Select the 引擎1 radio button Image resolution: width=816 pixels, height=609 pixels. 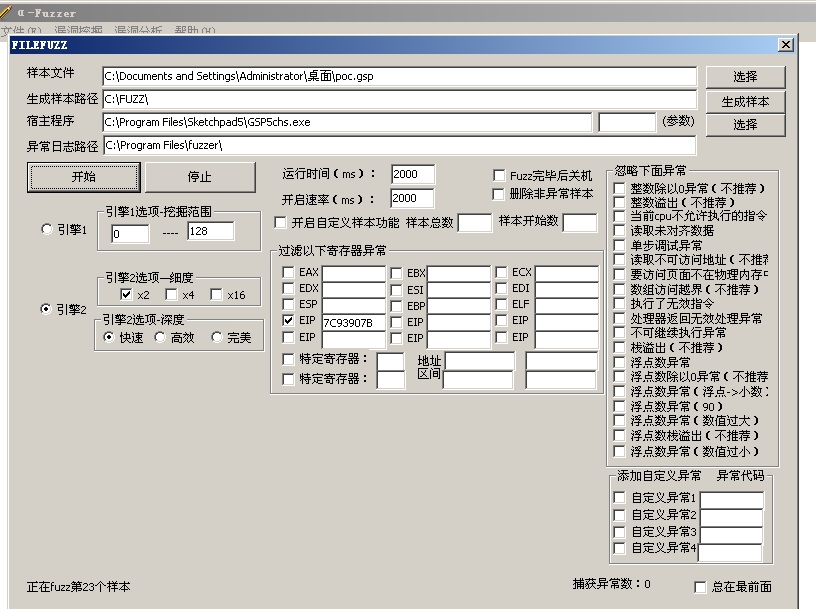47,230
